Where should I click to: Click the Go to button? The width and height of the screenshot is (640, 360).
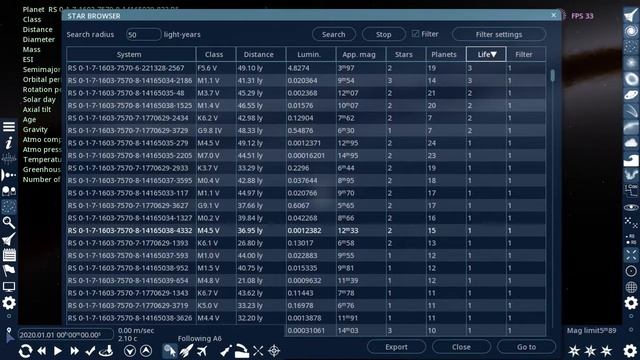pos(527,347)
